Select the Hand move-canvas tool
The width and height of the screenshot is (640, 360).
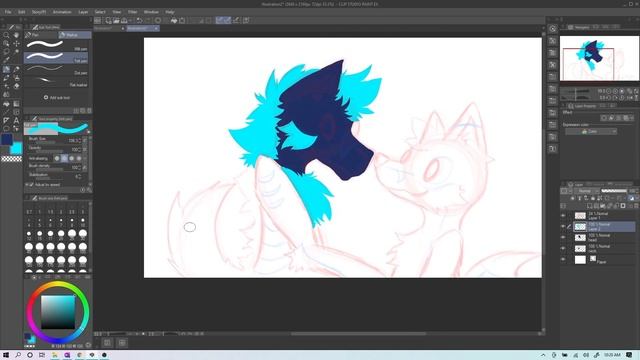click(16, 35)
